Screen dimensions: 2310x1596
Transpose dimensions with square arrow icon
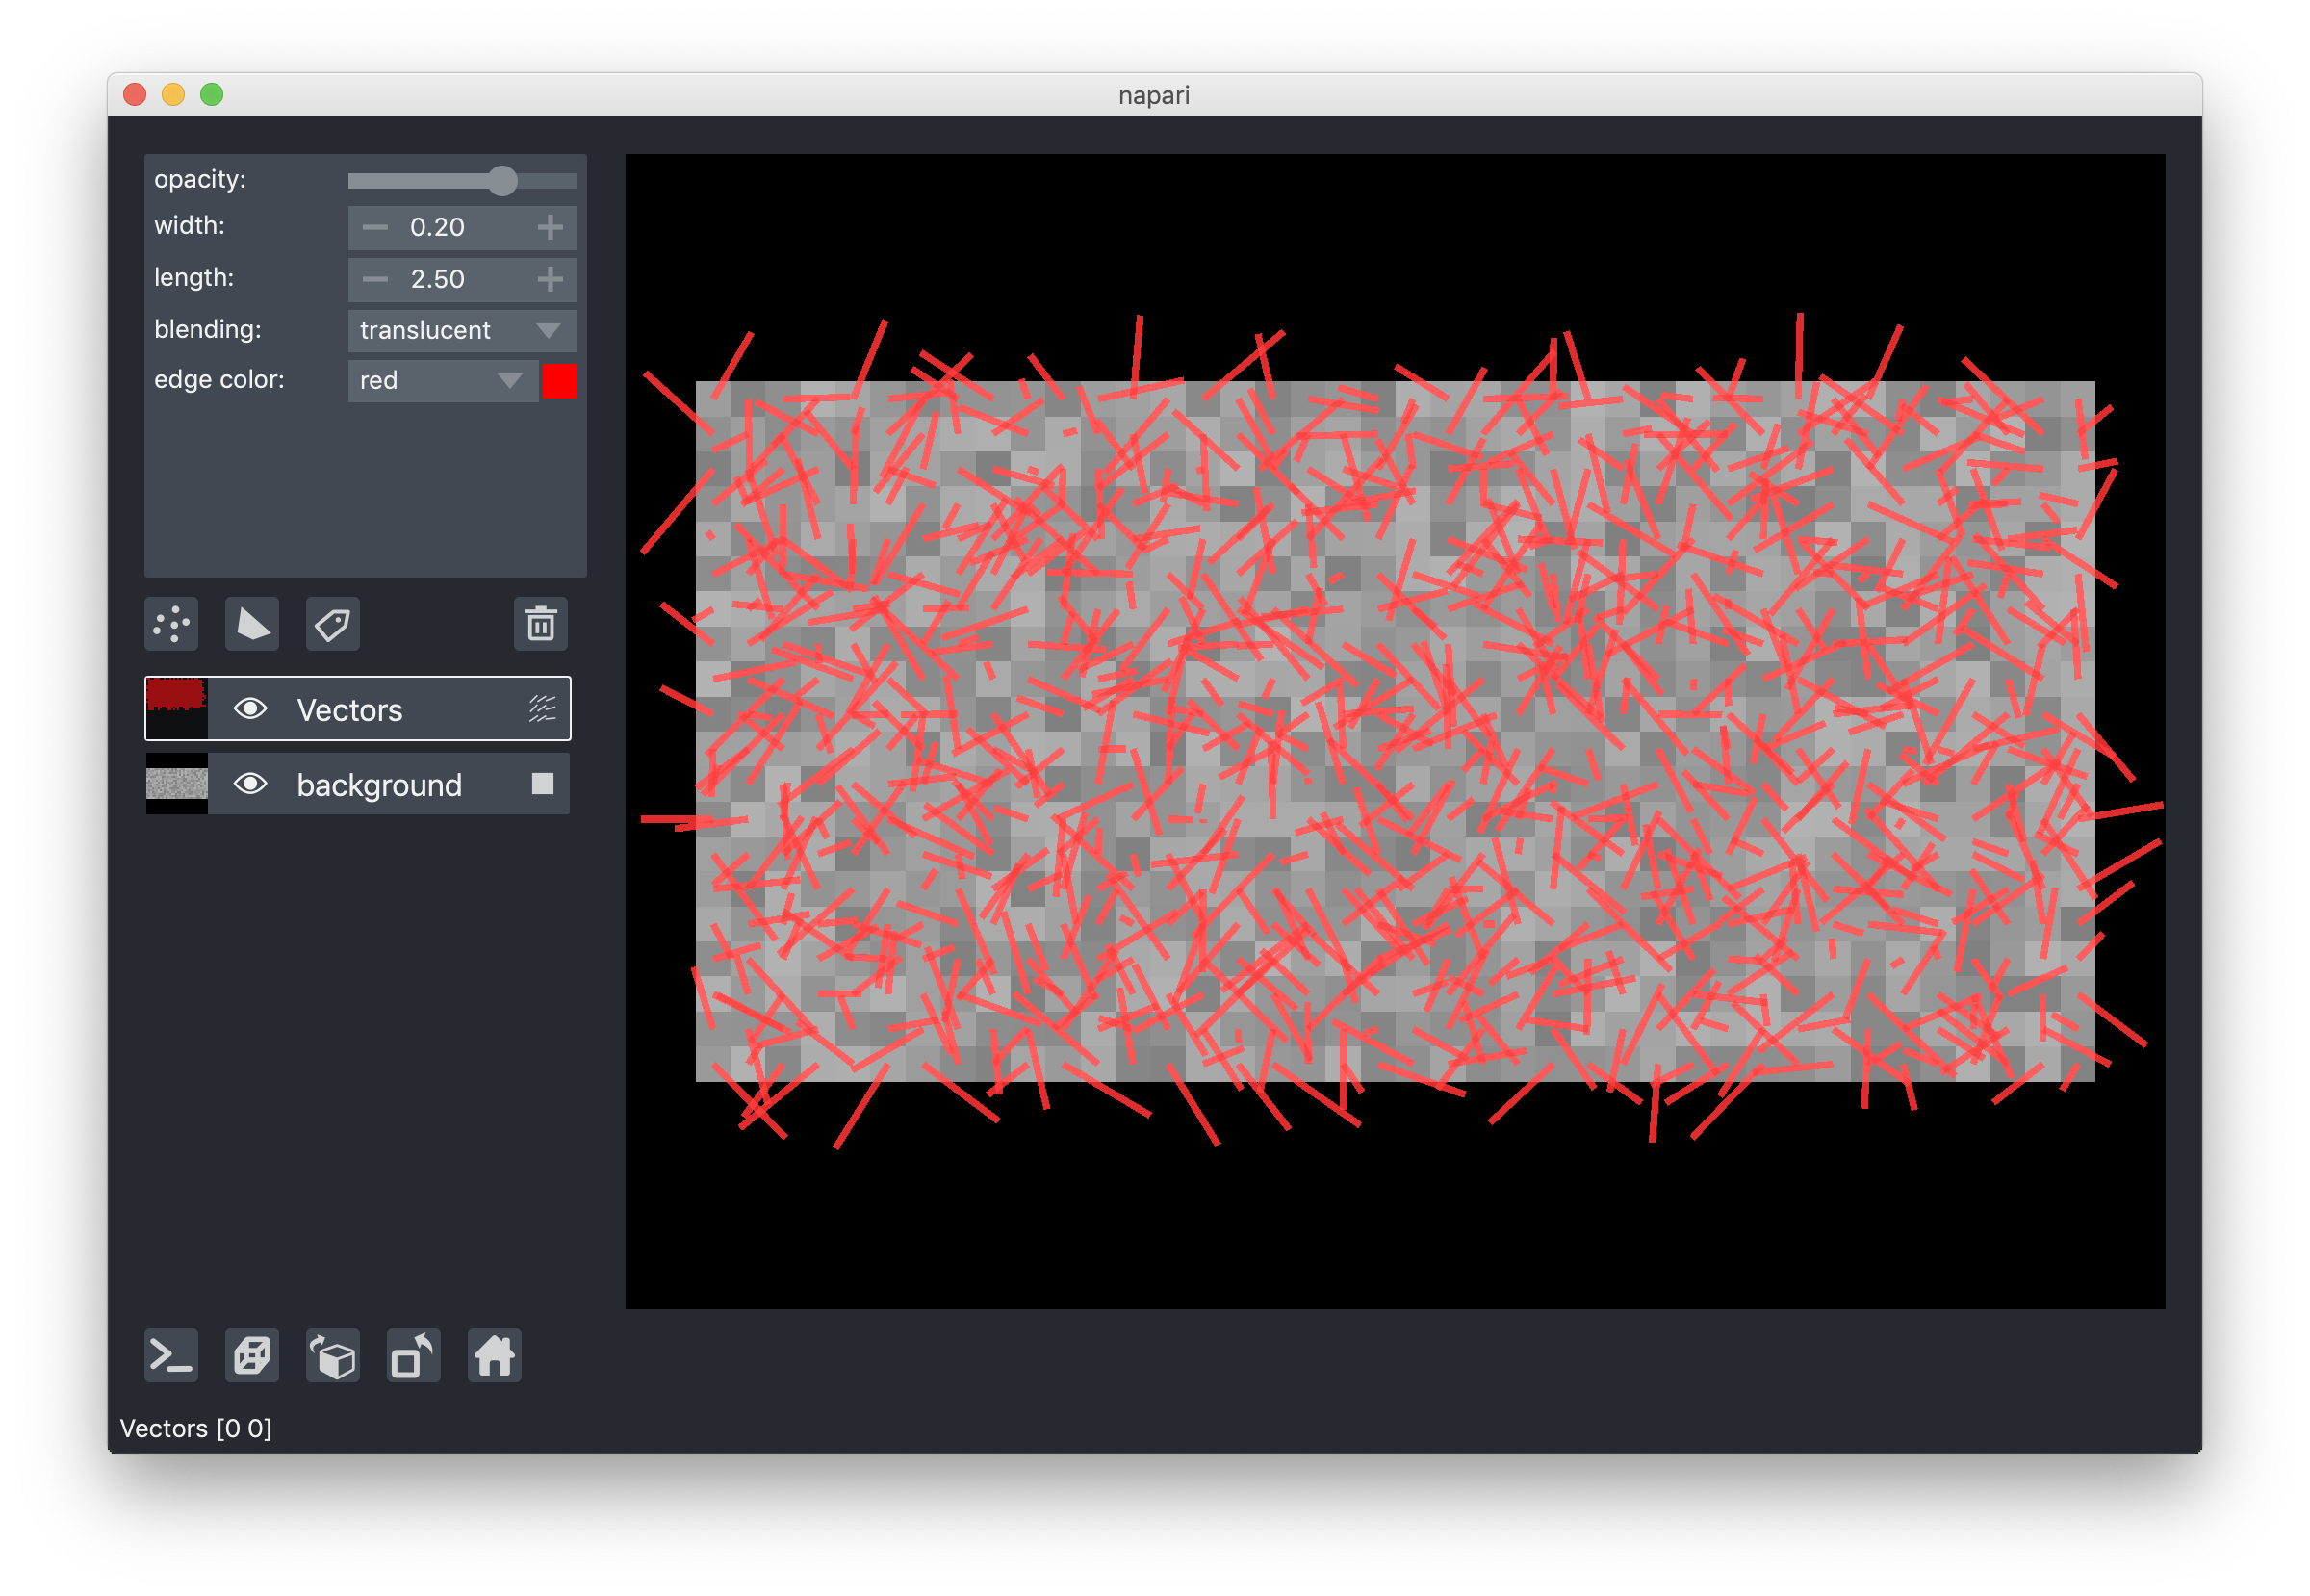(412, 1356)
